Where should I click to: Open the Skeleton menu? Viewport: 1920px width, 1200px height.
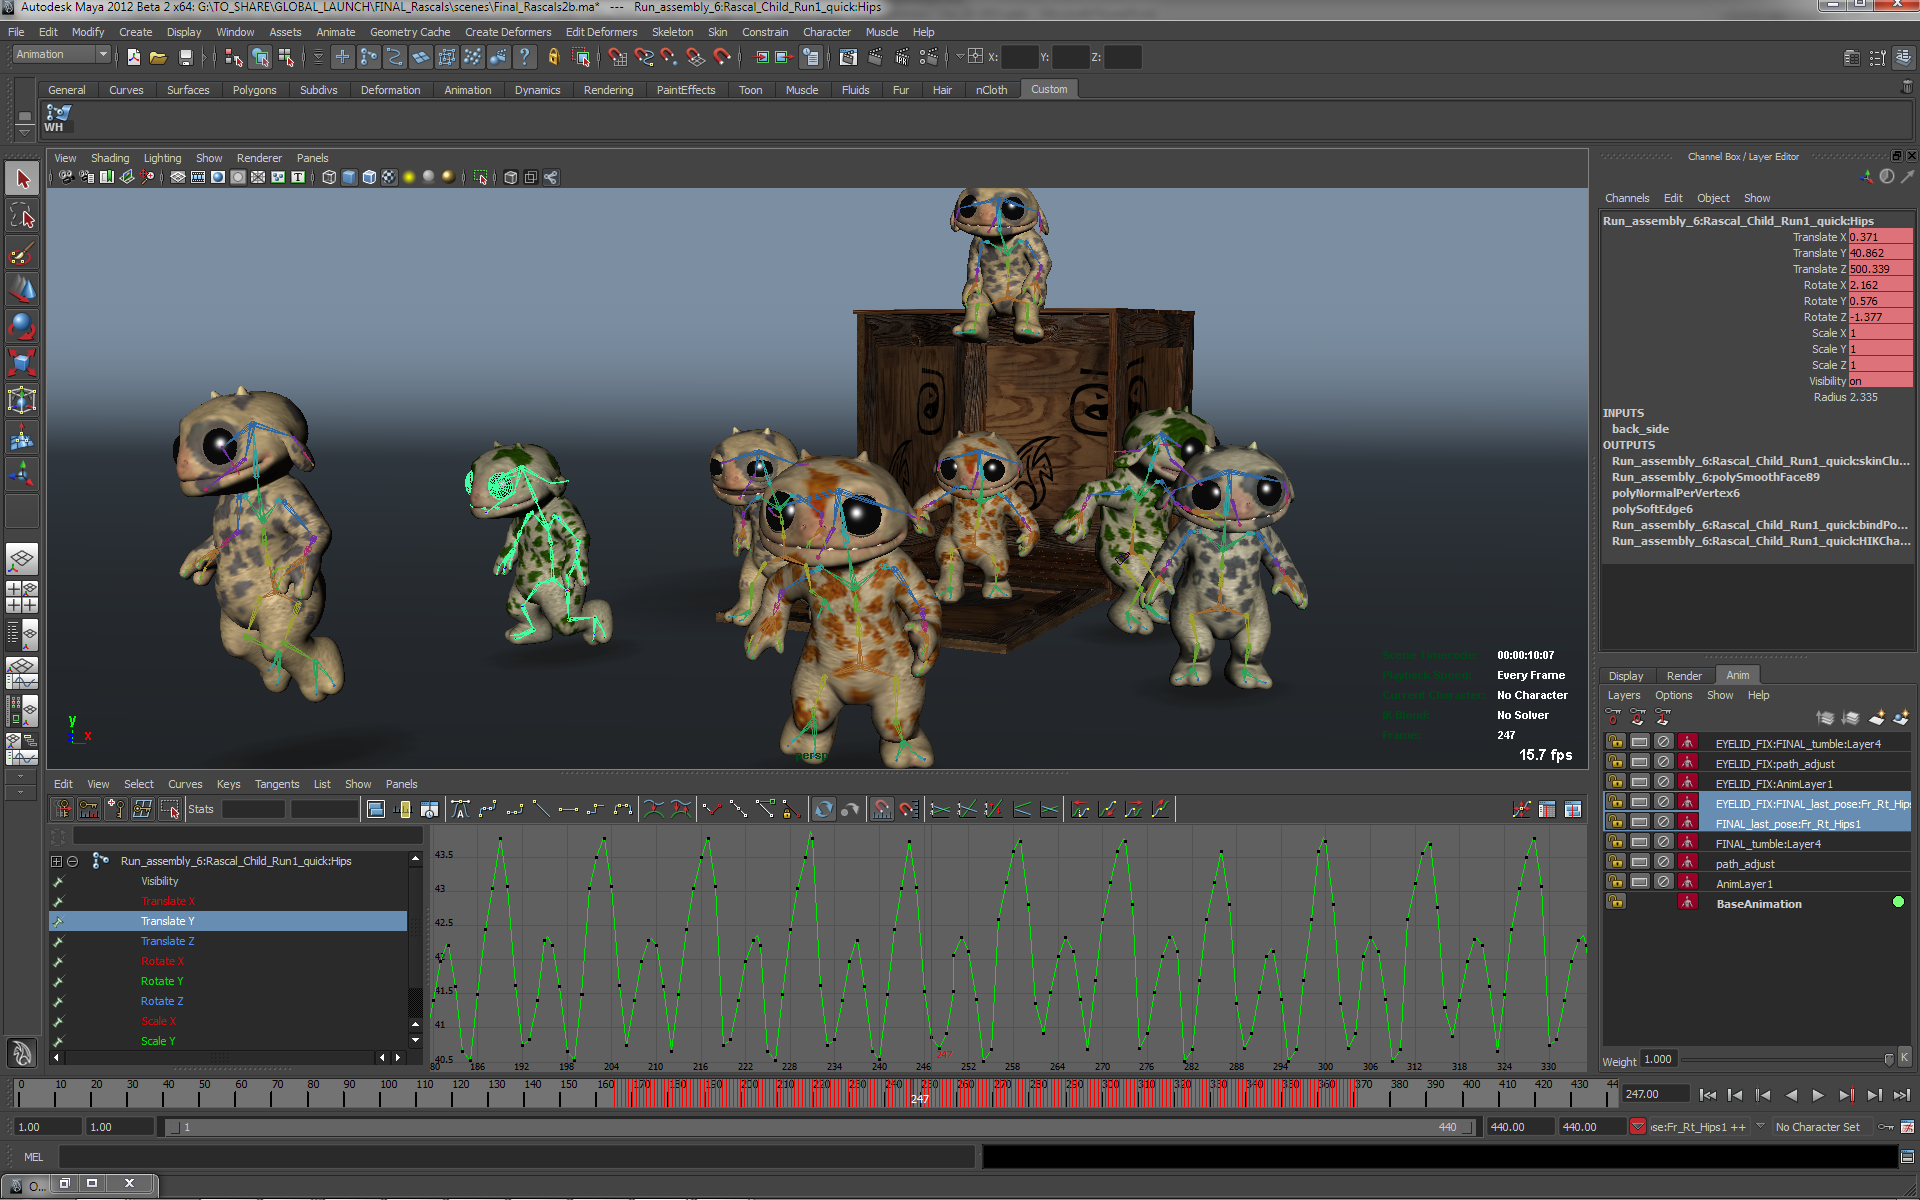click(x=672, y=32)
